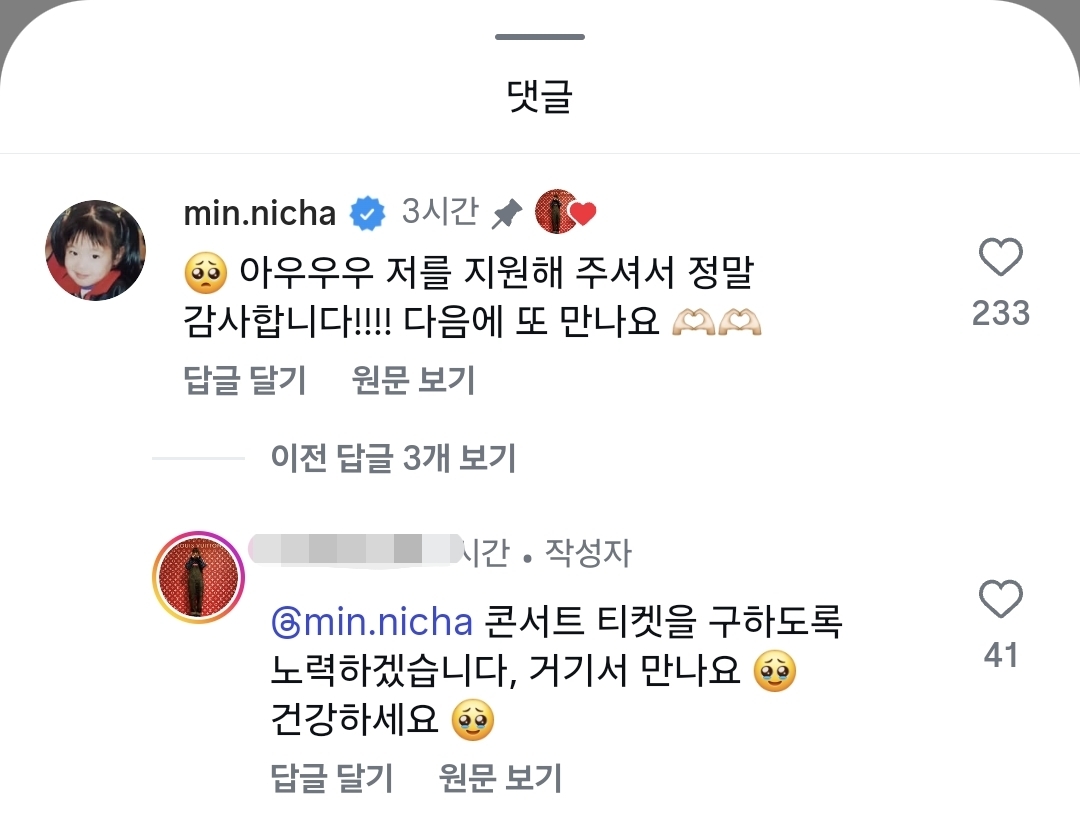Image resolution: width=1080 pixels, height=815 pixels.
Task: Tap the @min.nicha mention in reply
Action: pos(372,622)
